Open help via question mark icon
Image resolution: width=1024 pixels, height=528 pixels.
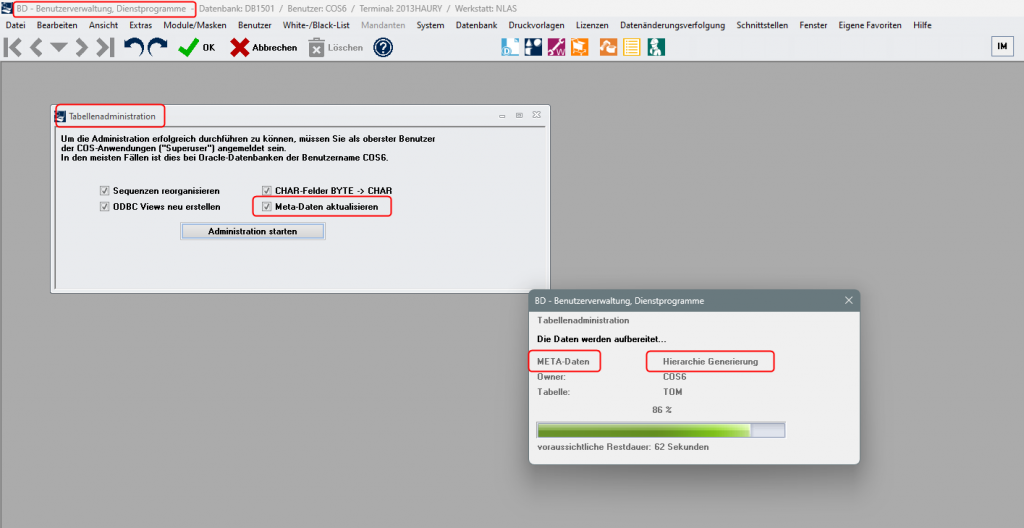click(383, 47)
